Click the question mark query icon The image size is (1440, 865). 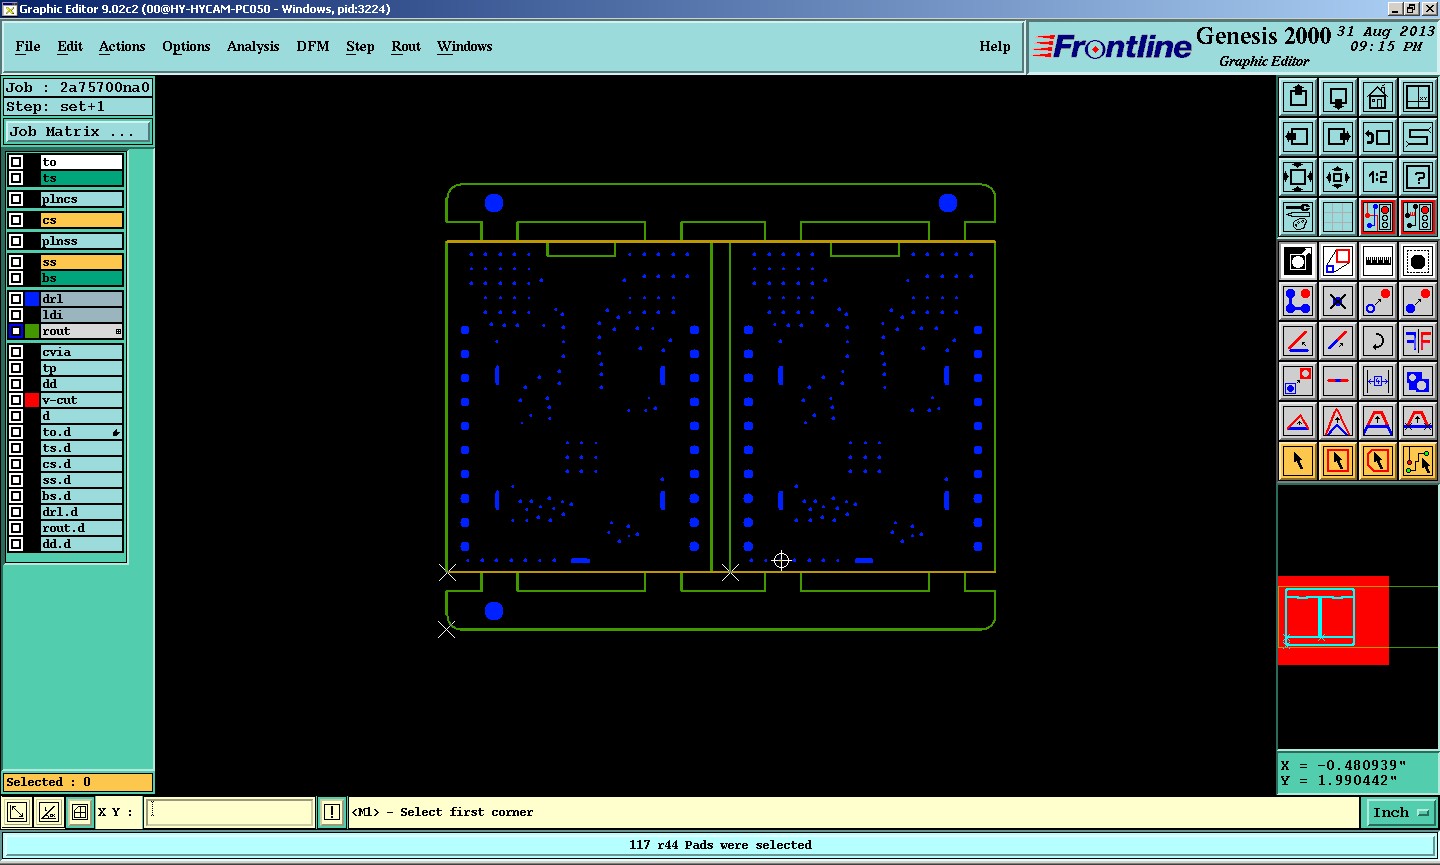point(1418,177)
